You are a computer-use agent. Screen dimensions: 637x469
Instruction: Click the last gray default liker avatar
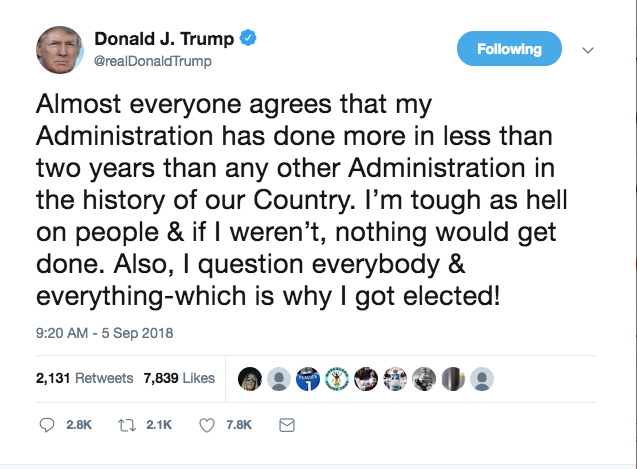click(482, 378)
